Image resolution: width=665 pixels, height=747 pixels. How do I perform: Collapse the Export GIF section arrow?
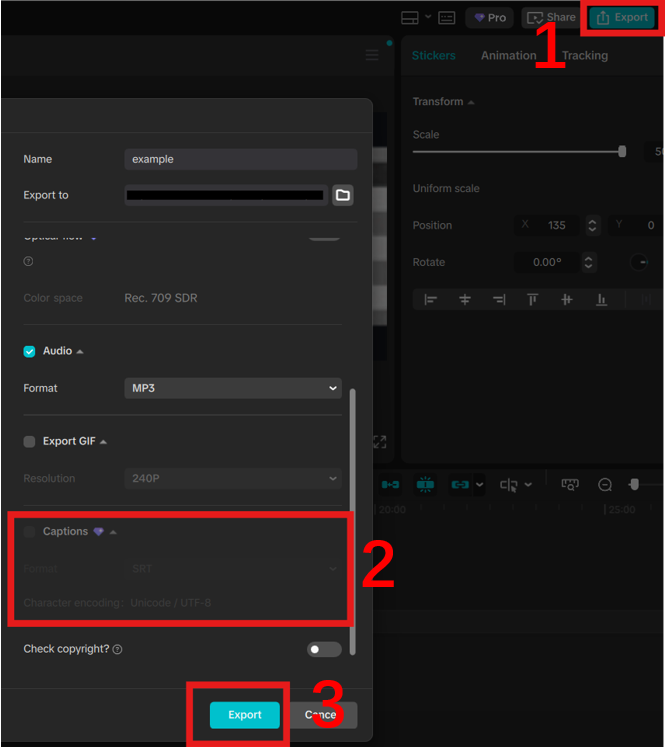point(103,442)
